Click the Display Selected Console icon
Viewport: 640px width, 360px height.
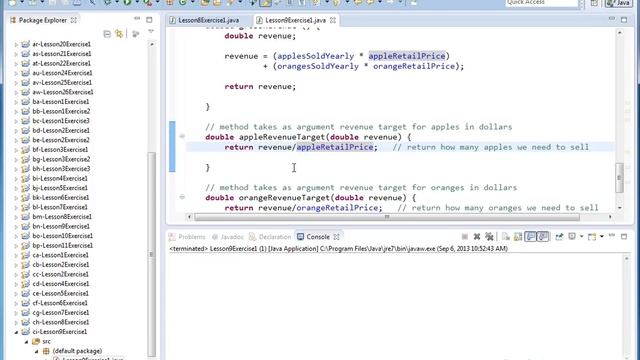[x=572, y=236]
